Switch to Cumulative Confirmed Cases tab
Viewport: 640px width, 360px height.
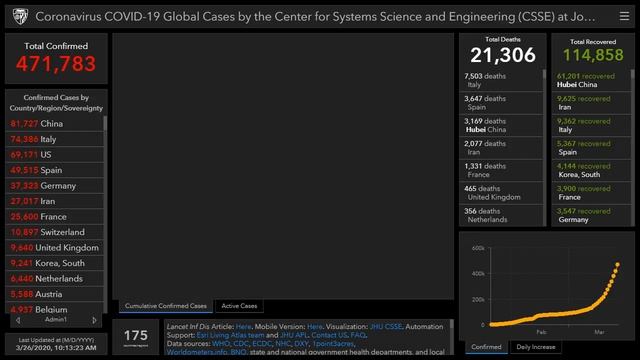[x=166, y=306]
